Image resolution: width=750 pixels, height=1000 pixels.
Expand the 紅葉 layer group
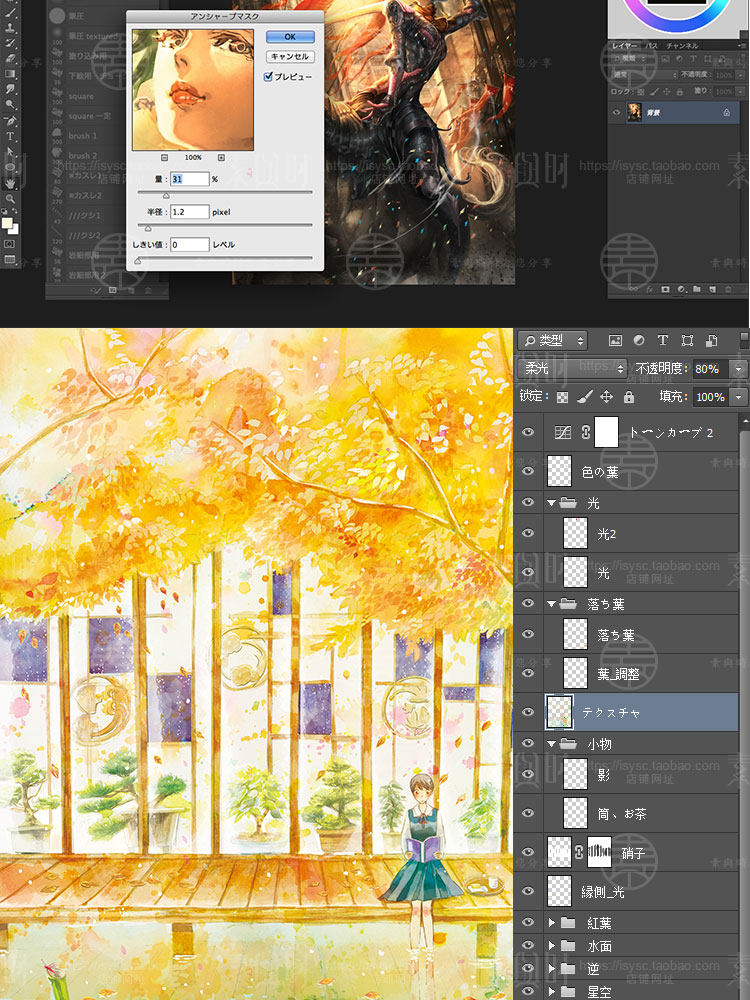[x=552, y=922]
